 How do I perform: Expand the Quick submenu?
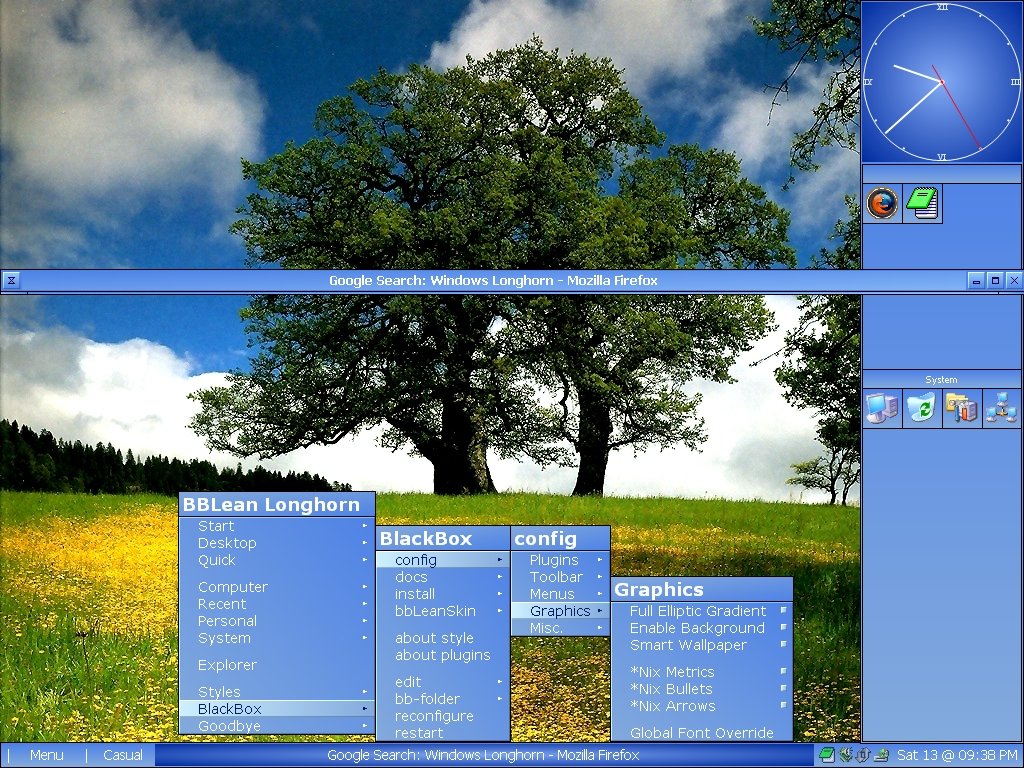coord(277,560)
